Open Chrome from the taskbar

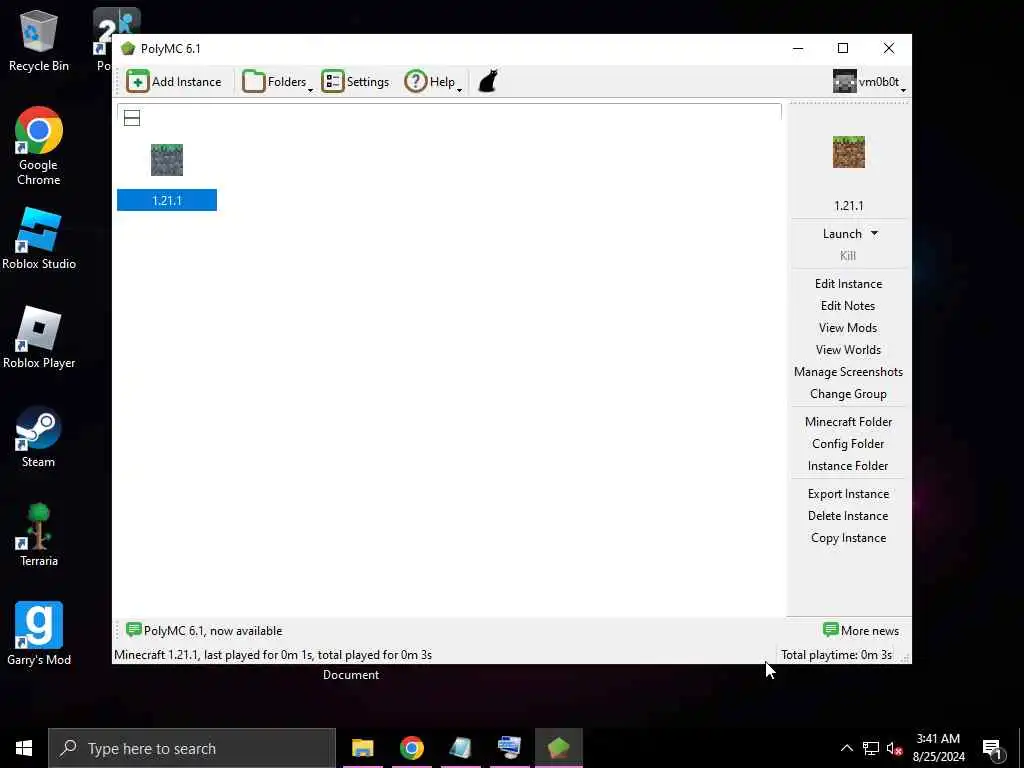pyautogui.click(x=411, y=748)
